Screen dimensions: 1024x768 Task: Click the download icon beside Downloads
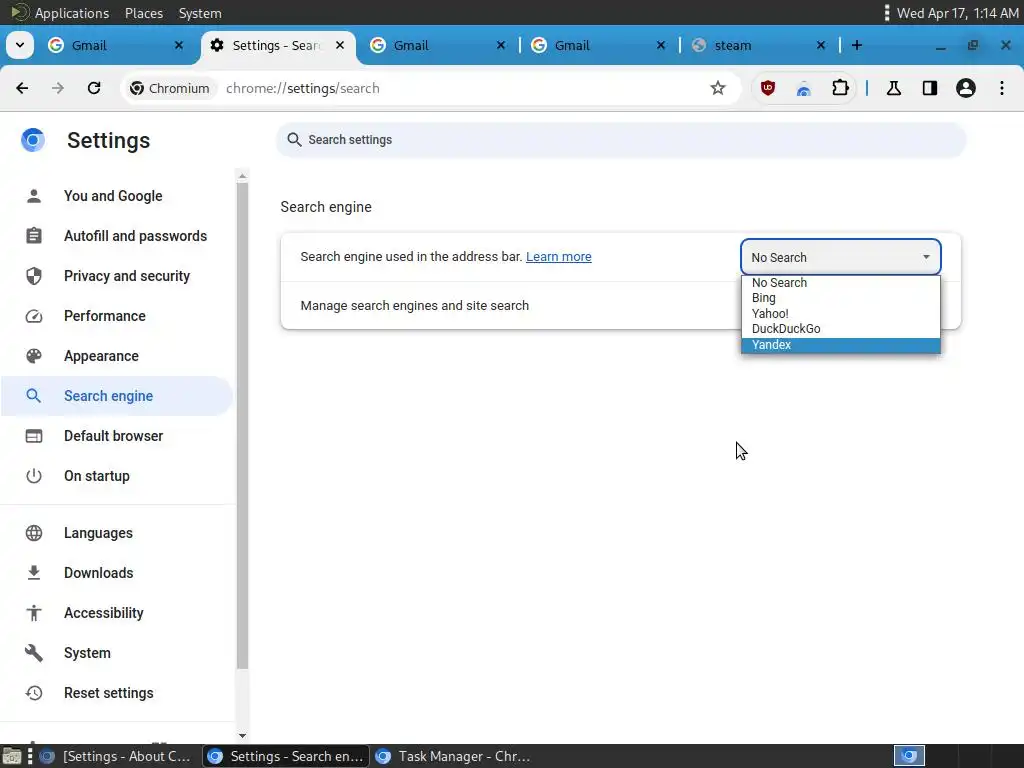point(34,573)
